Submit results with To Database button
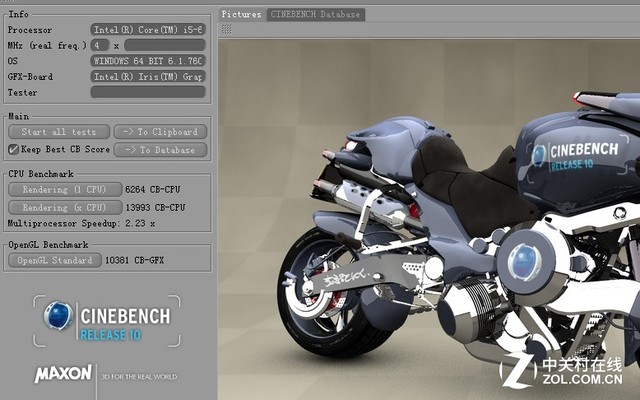640x400 pixels. (160, 150)
